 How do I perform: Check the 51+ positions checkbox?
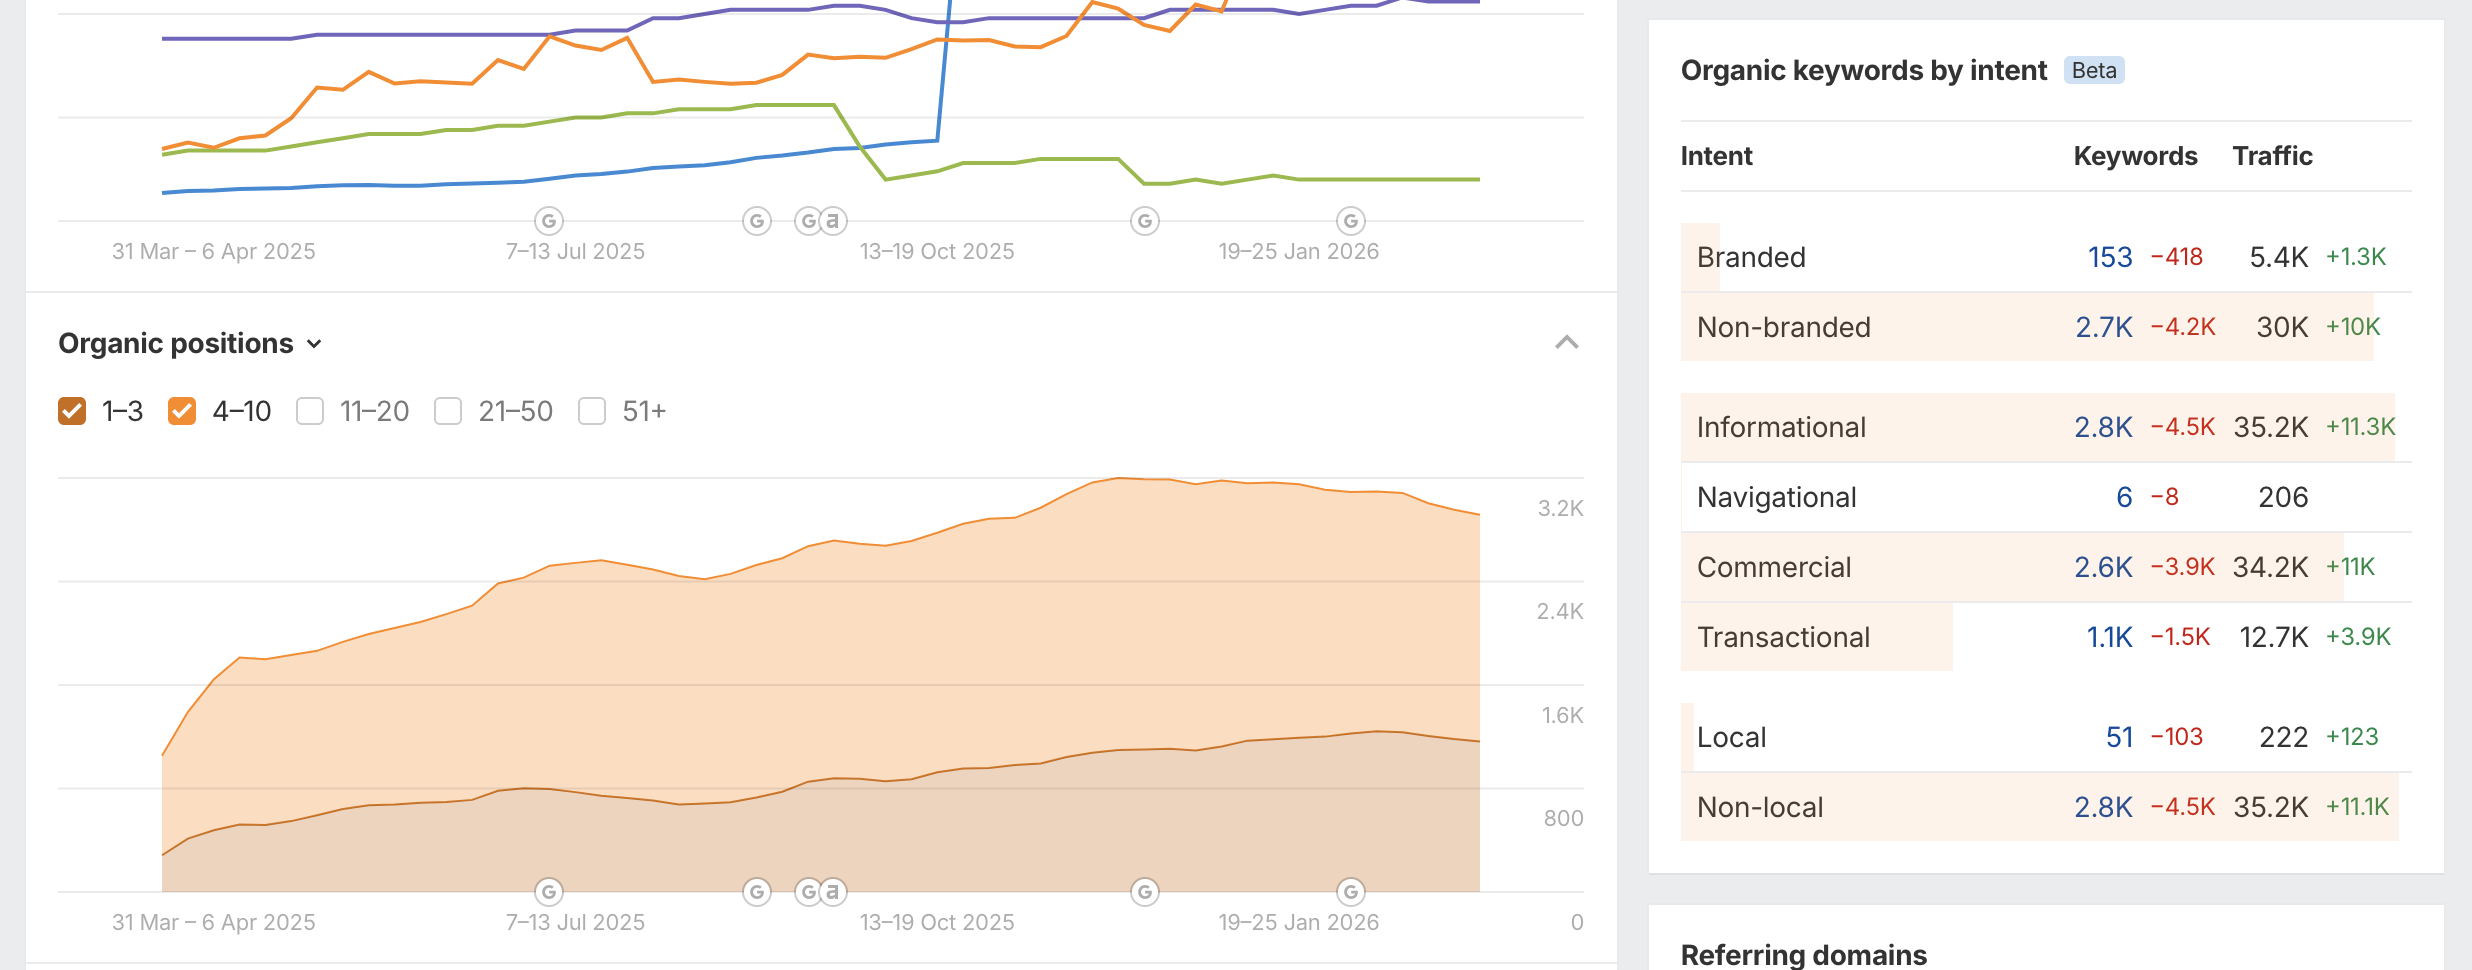click(x=591, y=410)
